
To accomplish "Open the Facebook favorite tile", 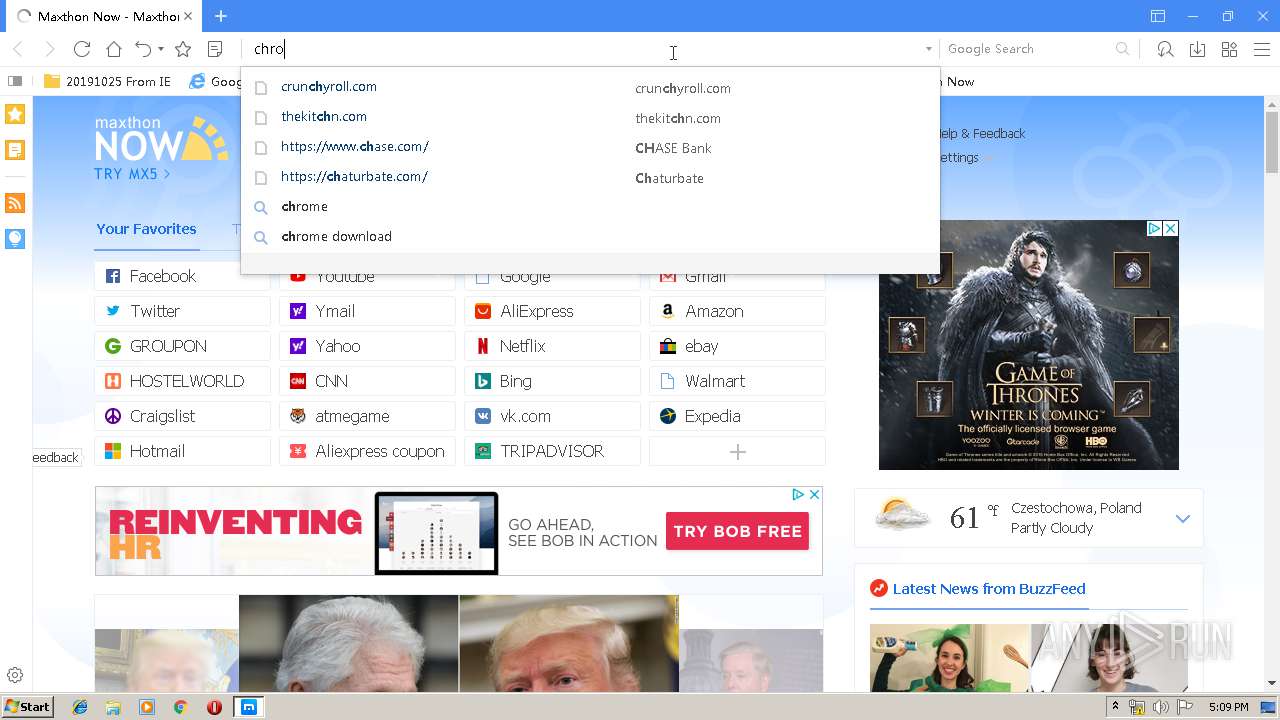I will click(x=182, y=276).
